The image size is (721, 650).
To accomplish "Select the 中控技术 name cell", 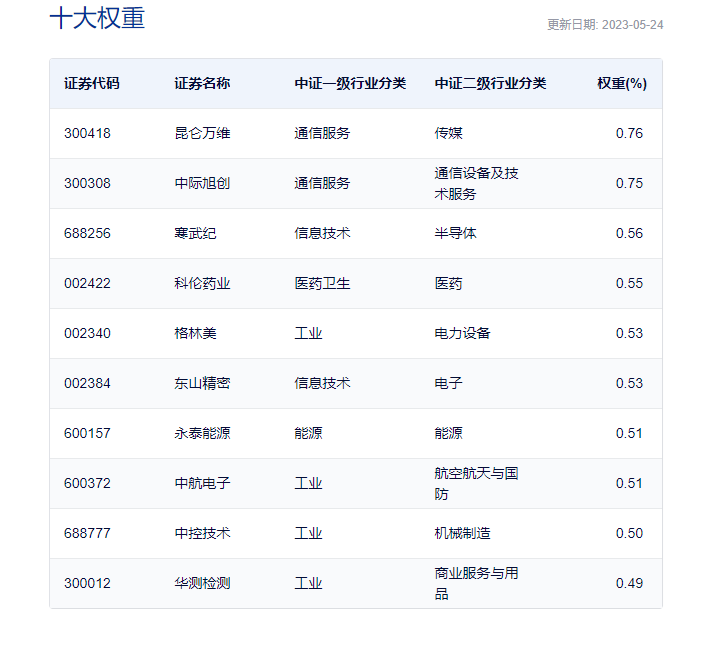I will coord(202,534).
